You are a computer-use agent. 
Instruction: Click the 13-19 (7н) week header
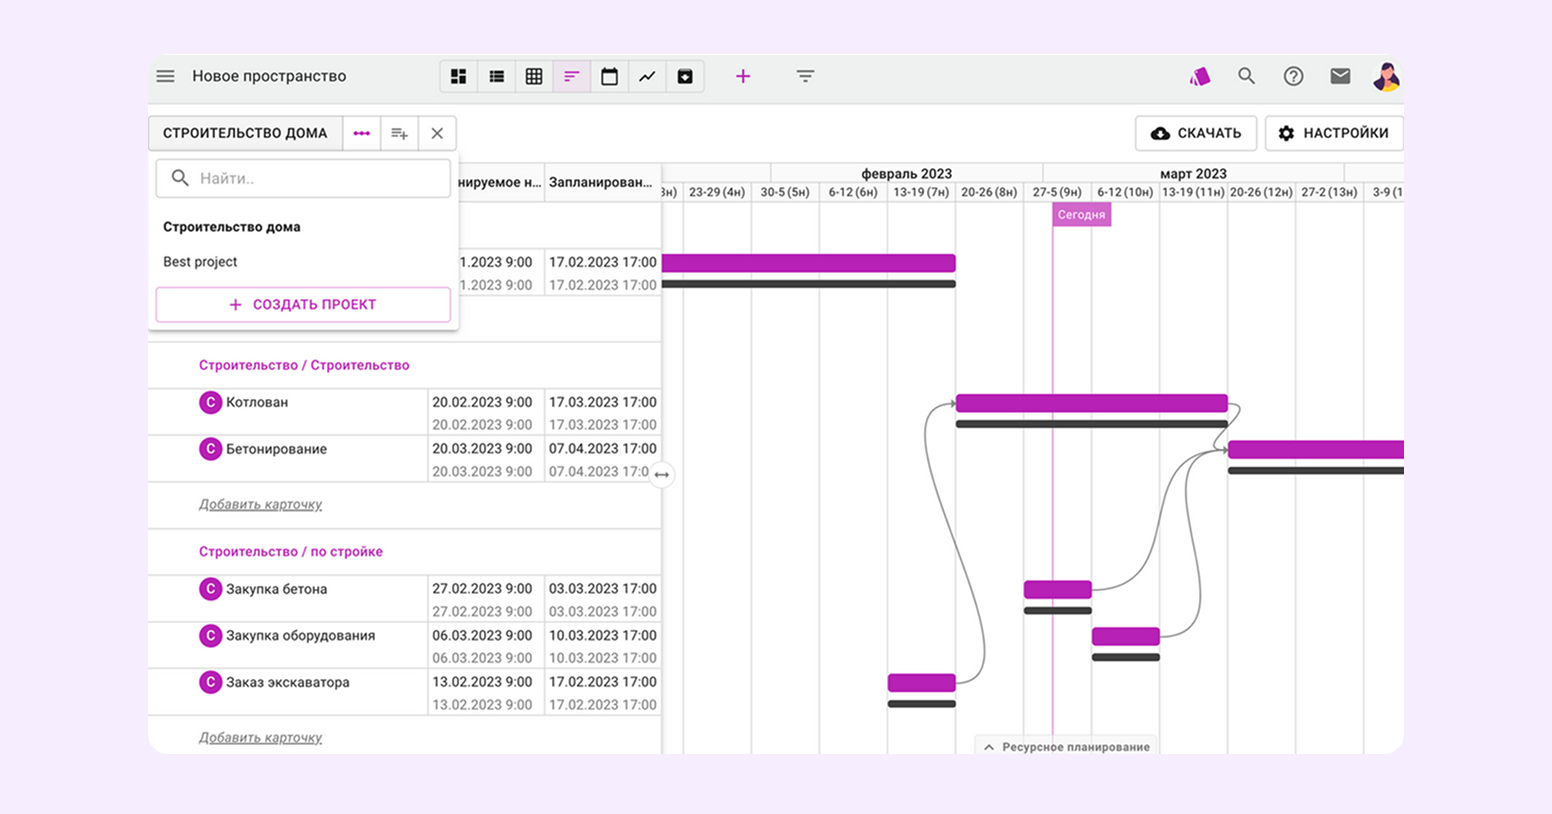(x=921, y=192)
